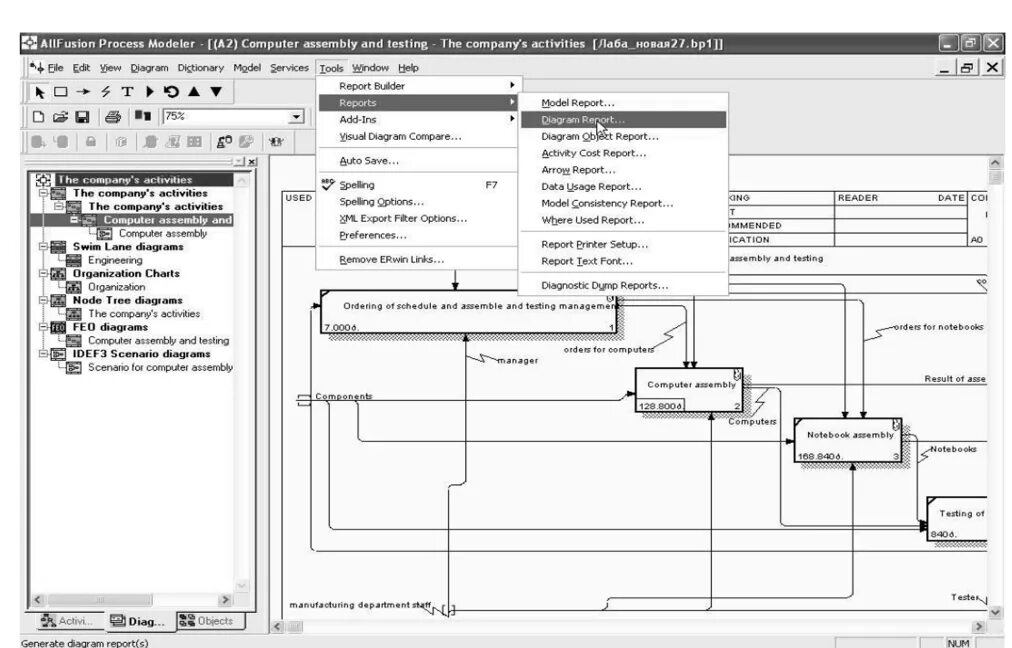
Task: Run Spelling check from Tools menu
Action: coord(419,185)
